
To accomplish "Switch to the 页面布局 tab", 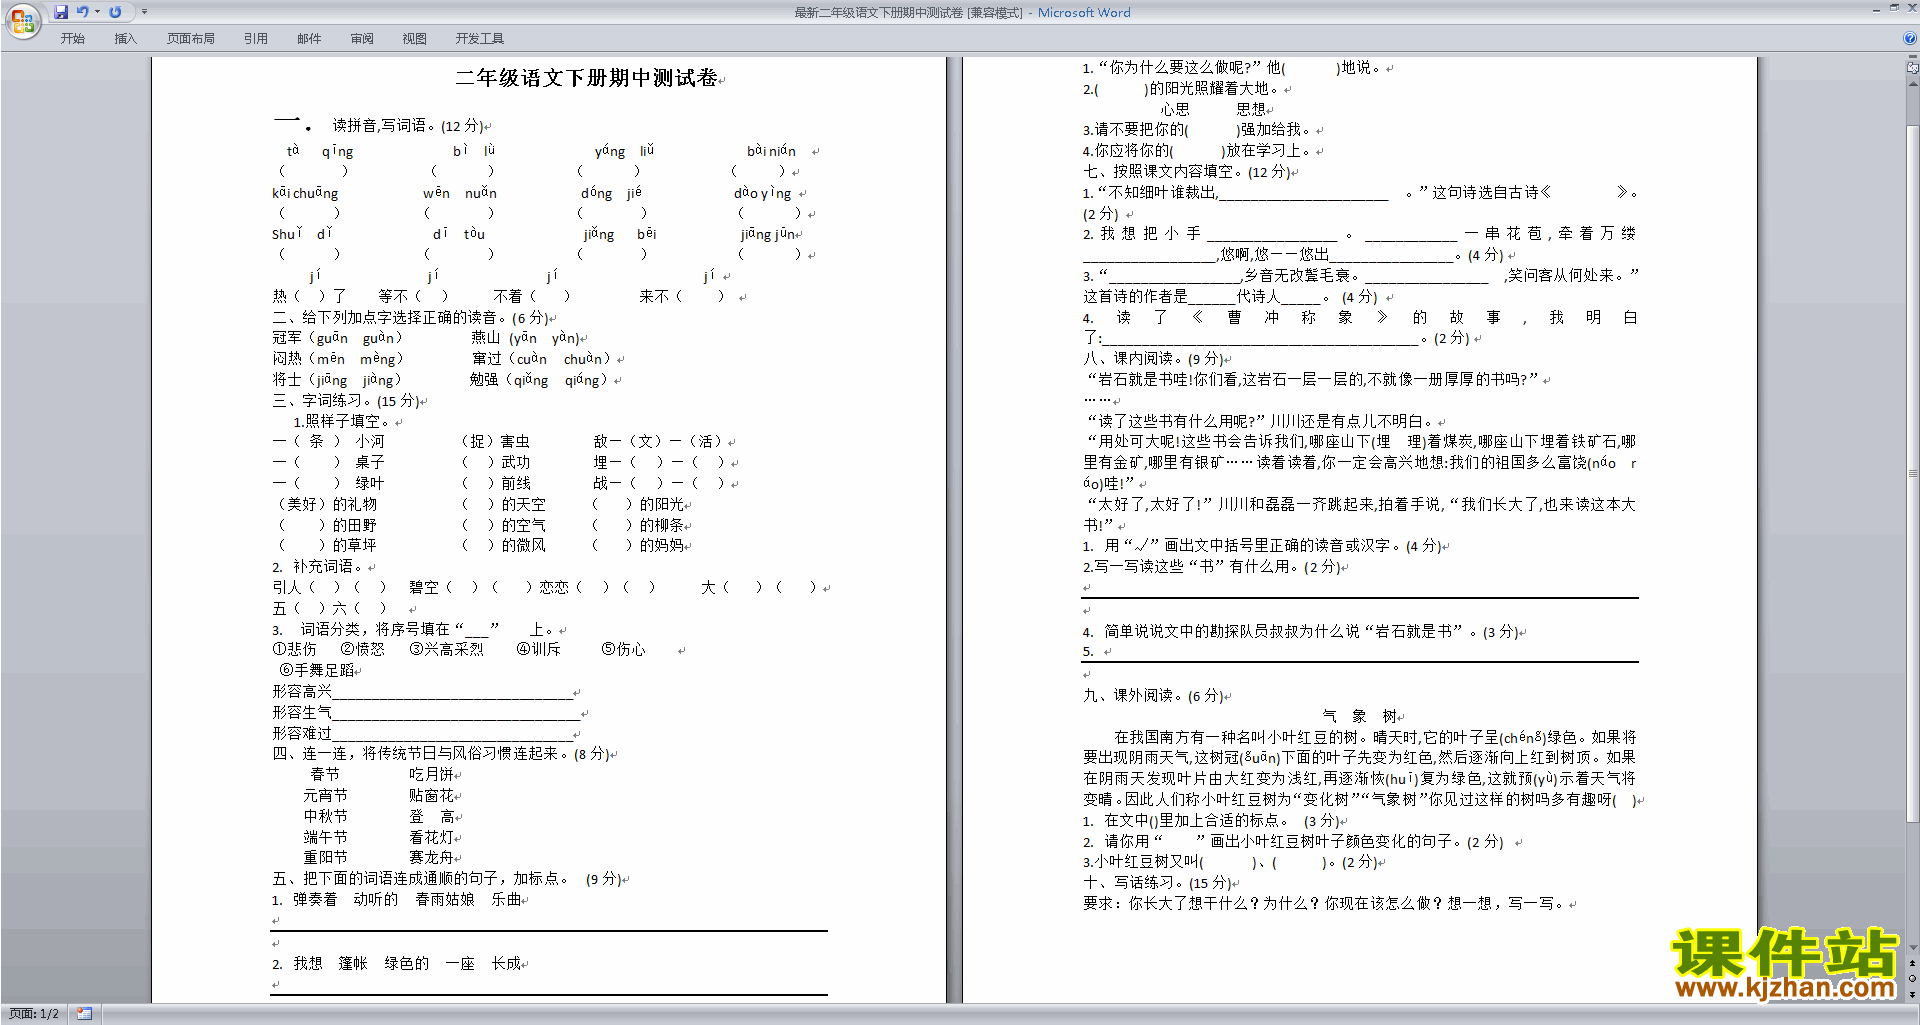I will (x=191, y=39).
